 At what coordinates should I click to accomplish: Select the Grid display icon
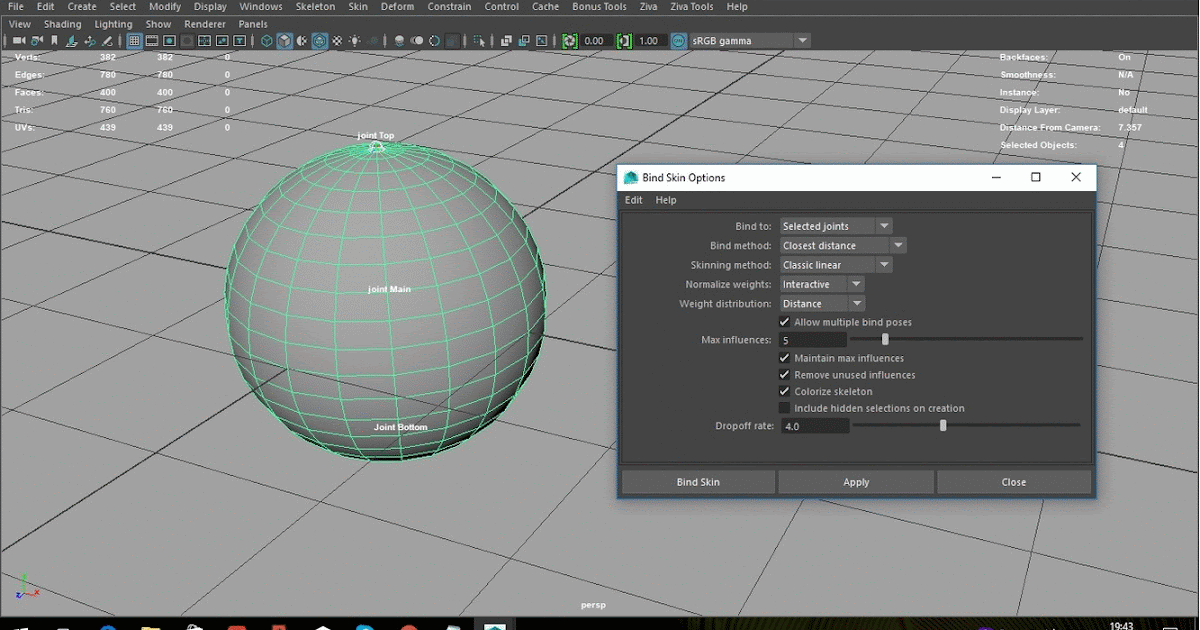pos(134,41)
